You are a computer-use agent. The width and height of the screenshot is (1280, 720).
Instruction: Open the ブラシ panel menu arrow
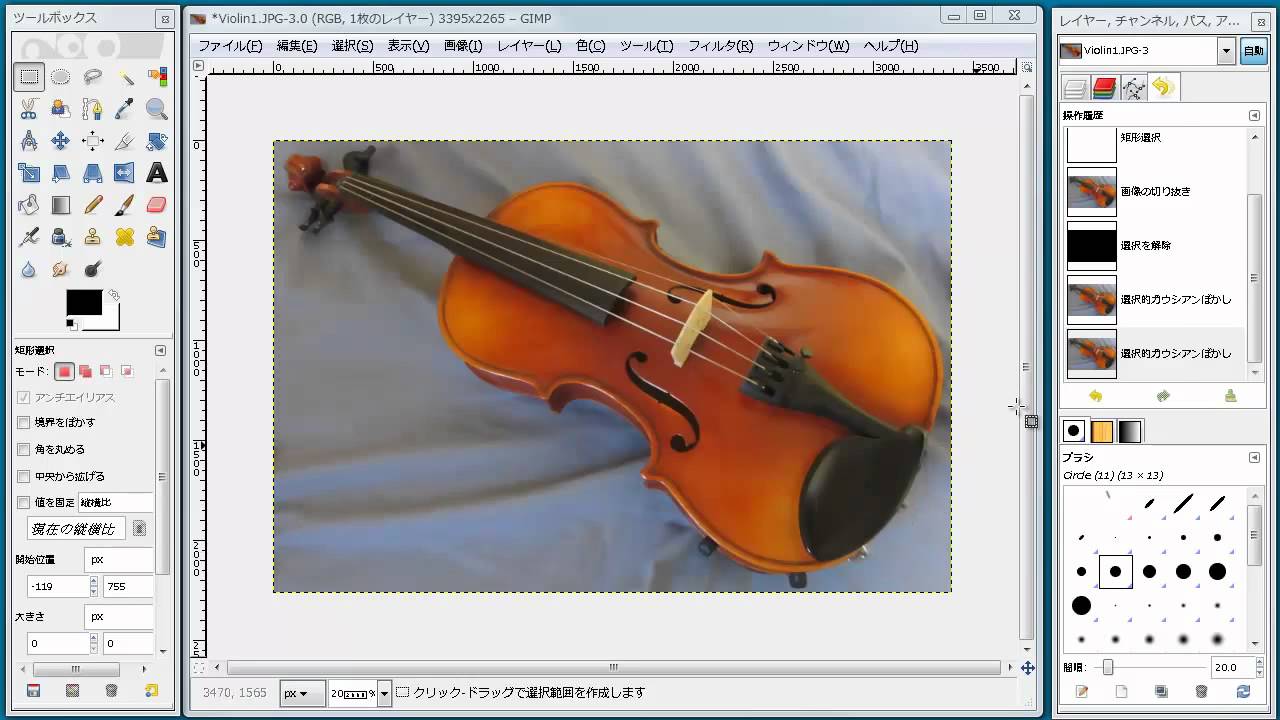pos(1255,457)
